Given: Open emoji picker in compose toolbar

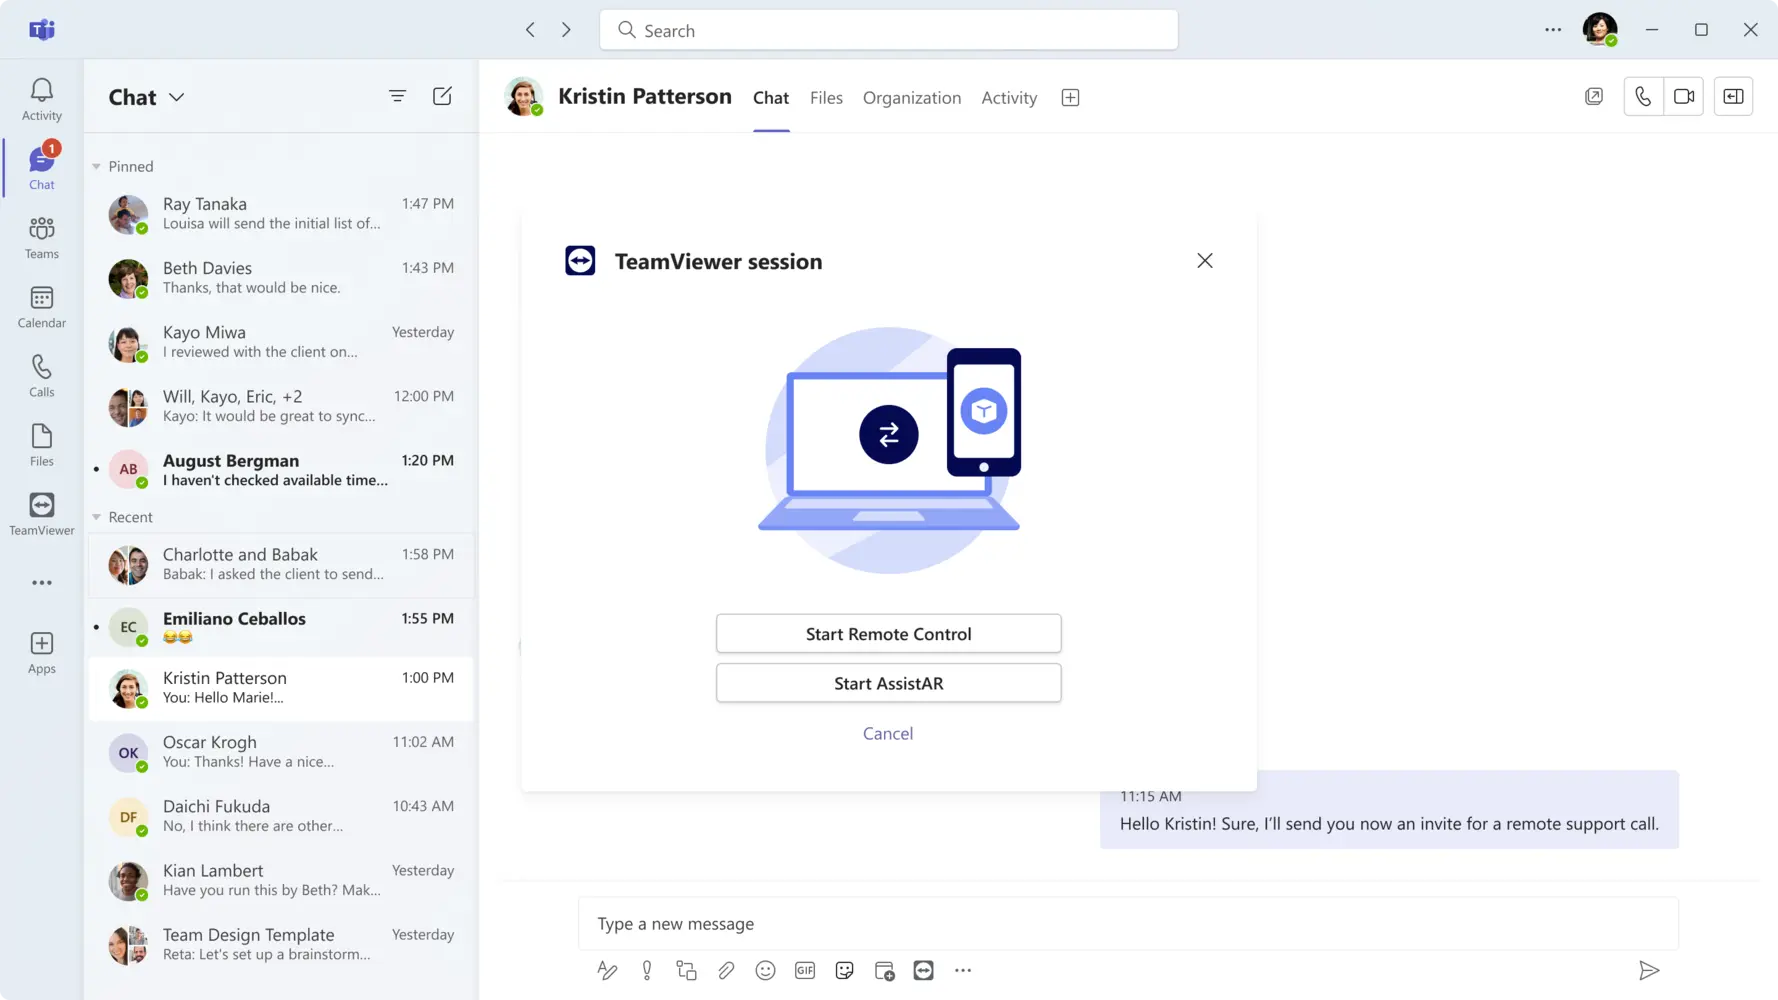Looking at the screenshot, I should click(x=765, y=970).
